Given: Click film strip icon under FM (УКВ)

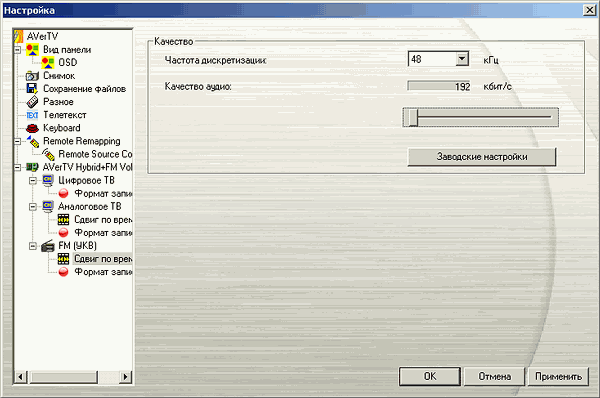Looking at the screenshot, I should pyautogui.click(x=64, y=259).
